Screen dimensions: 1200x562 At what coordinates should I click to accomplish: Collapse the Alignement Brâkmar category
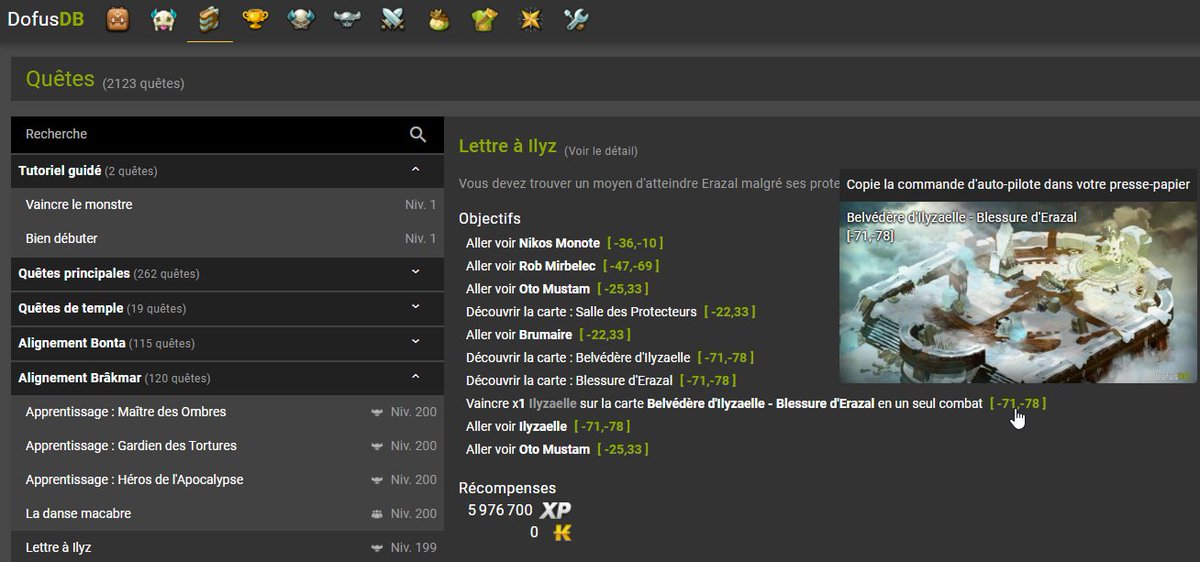(x=227, y=378)
